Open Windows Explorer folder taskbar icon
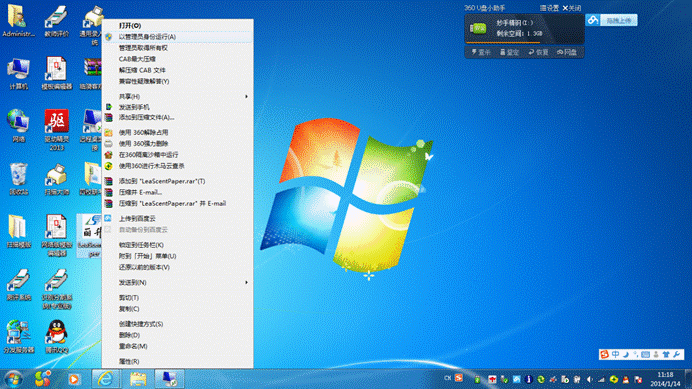 point(138,379)
